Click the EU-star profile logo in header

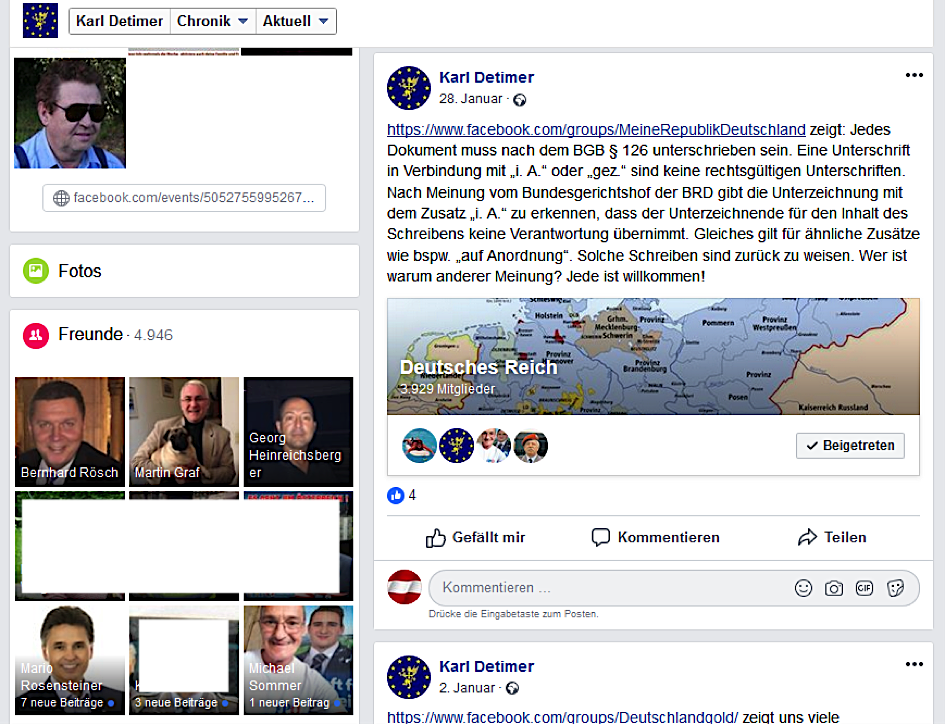(40, 20)
